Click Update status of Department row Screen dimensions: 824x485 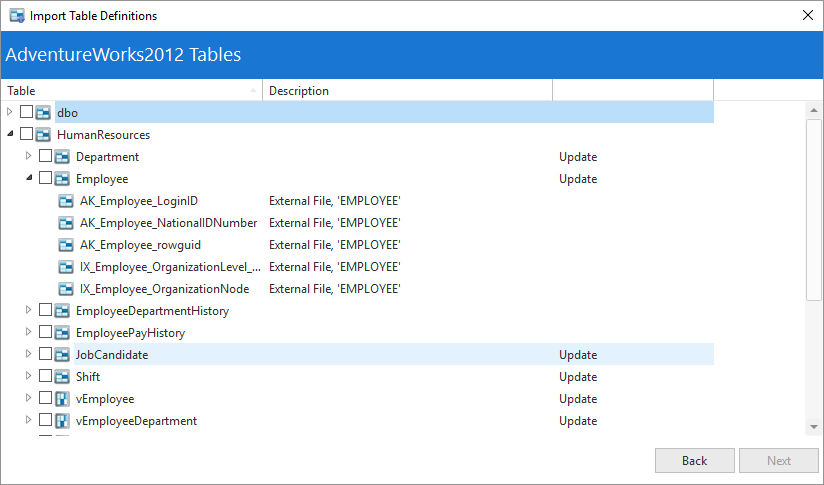(578, 157)
